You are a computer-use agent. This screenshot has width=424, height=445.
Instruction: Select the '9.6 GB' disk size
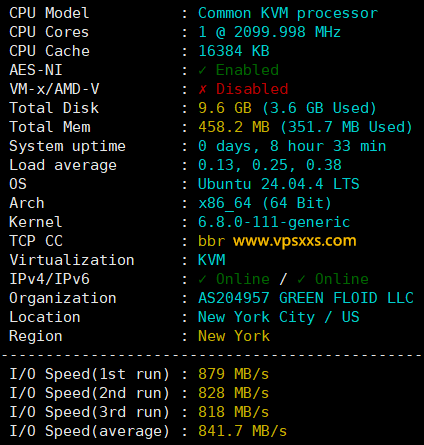point(225,108)
